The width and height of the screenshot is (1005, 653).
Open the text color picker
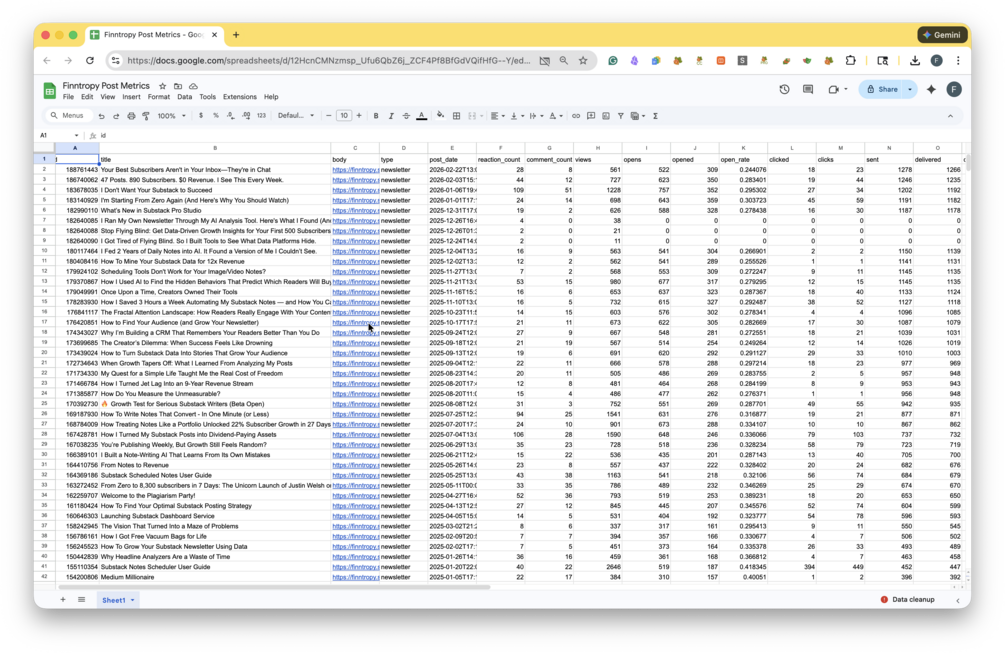tap(421, 116)
